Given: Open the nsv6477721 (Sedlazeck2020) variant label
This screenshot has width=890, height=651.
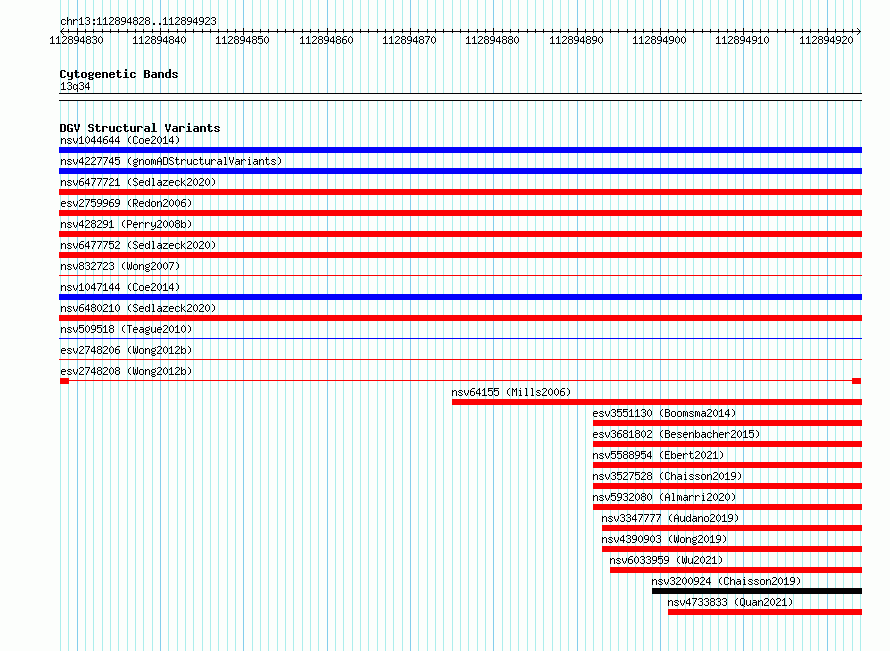Looking at the screenshot, I should (138, 182).
